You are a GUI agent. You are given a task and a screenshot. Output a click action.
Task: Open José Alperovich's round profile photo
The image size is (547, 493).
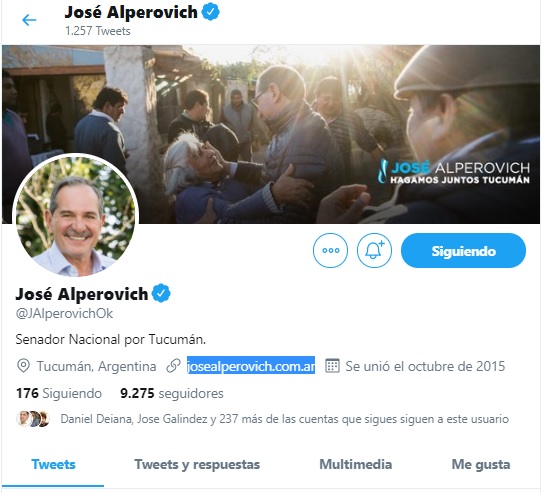(75, 215)
